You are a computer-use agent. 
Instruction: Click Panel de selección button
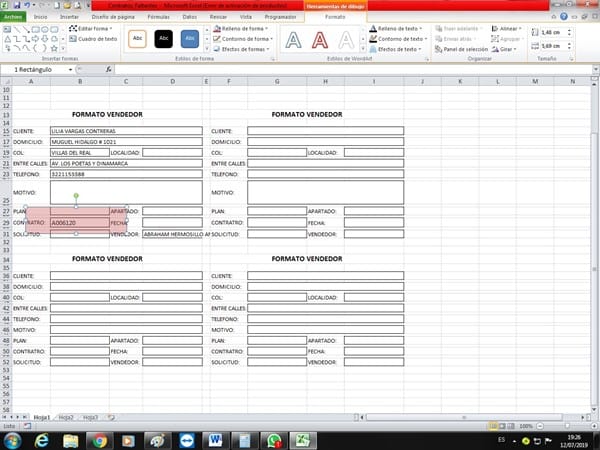point(461,49)
